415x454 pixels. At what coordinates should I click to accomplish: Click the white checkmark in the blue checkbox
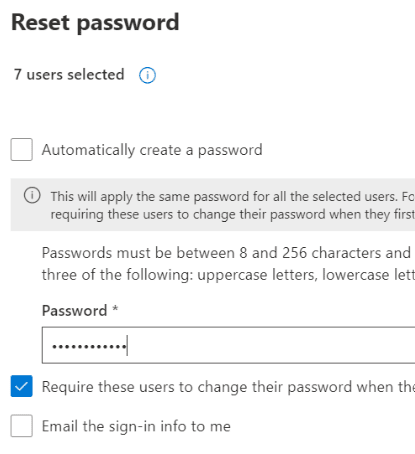click(x=21, y=386)
